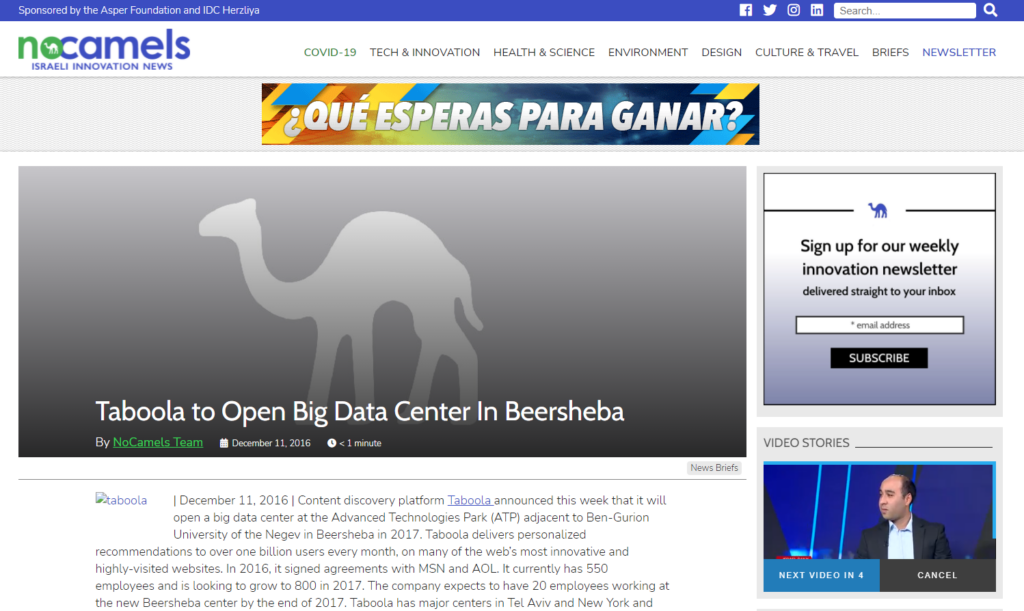
Task: Click the email address input field
Action: pos(879,325)
